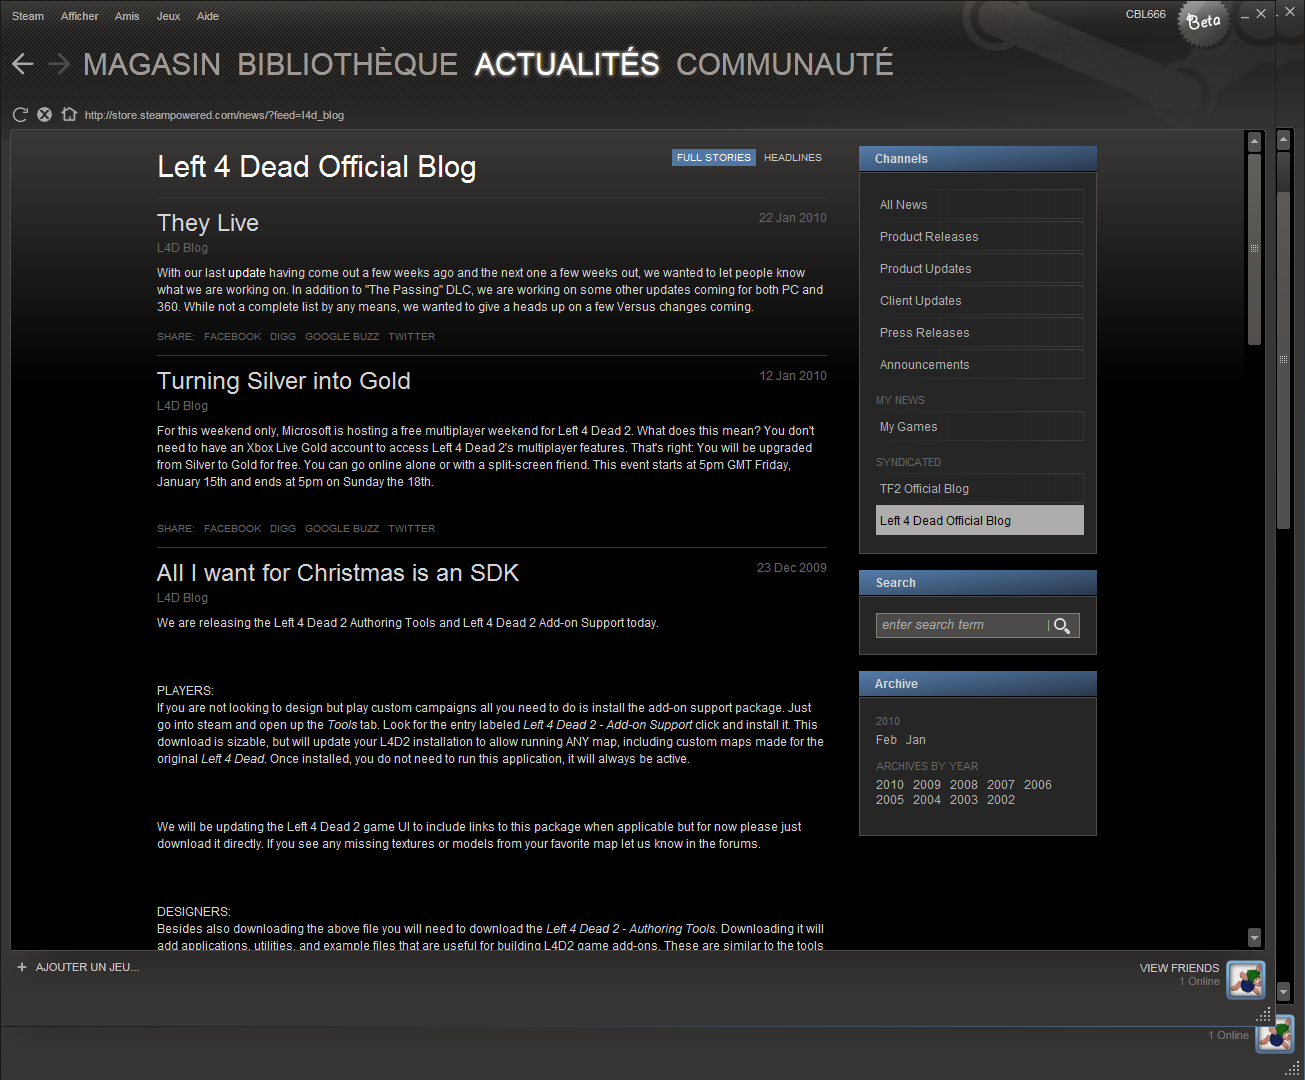Open the 2009 archive year

point(927,785)
